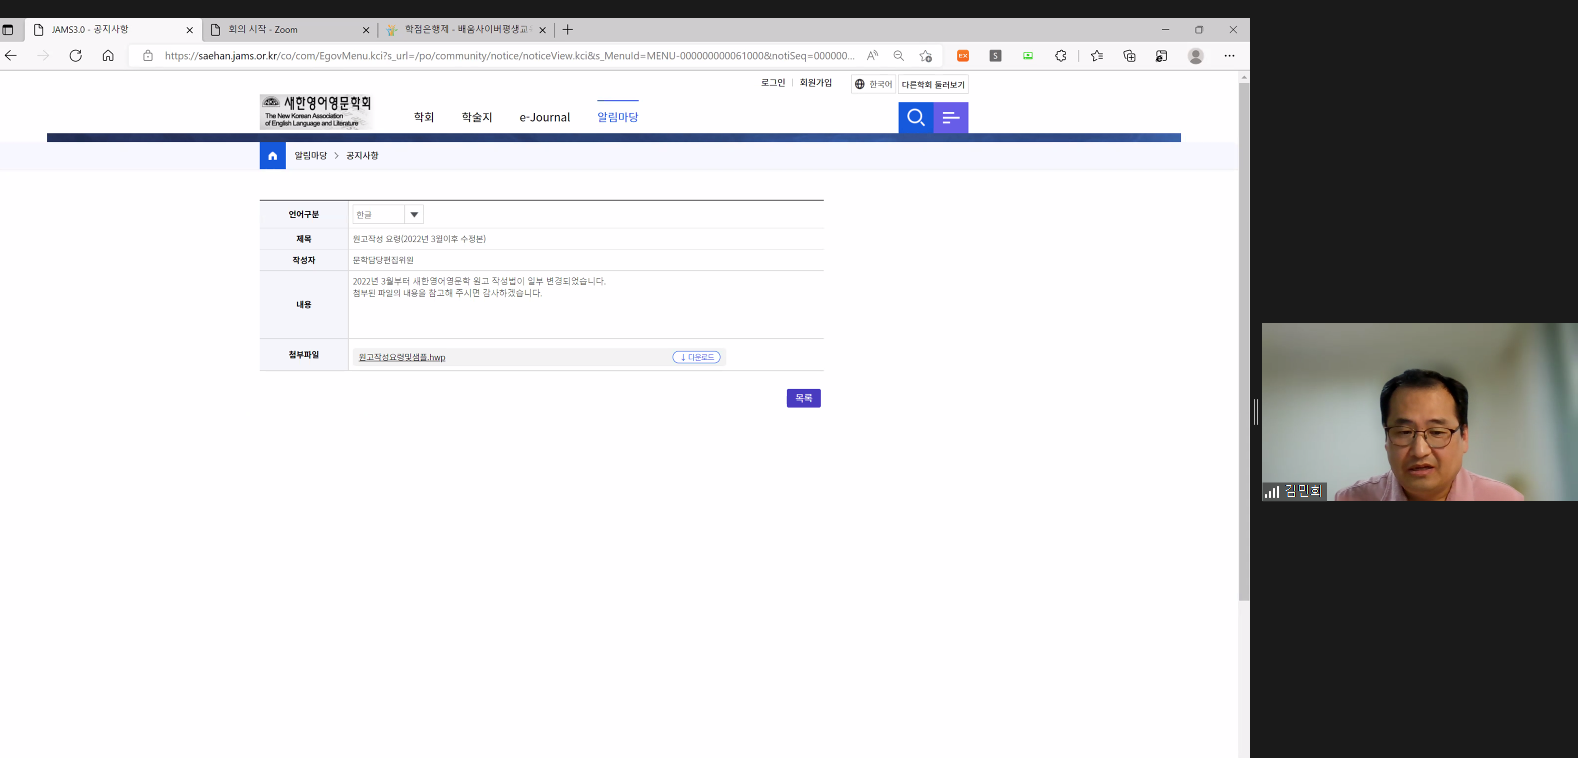
Task: Click the browser refresh button
Action: click(x=75, y=56)
